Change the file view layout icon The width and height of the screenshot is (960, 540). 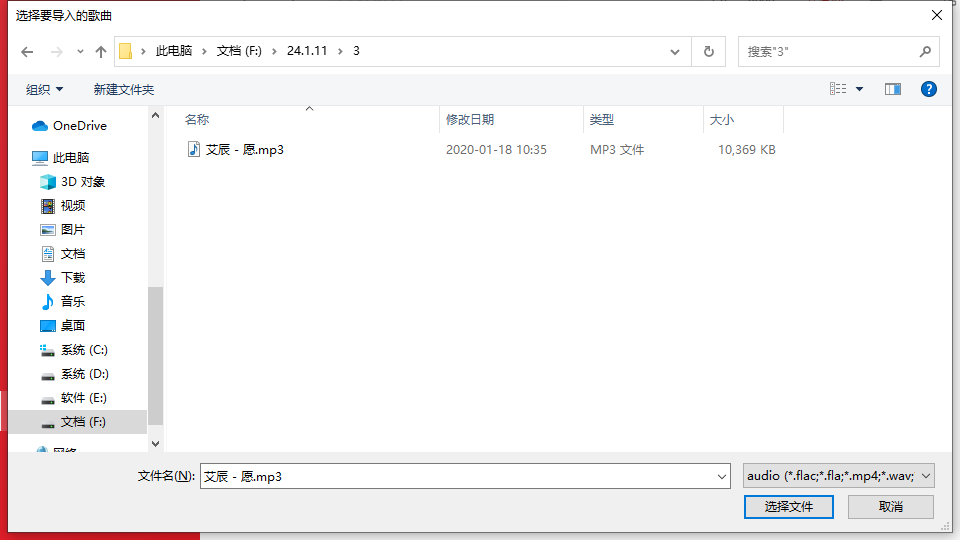pyautogui.click(x=838, y=89)
